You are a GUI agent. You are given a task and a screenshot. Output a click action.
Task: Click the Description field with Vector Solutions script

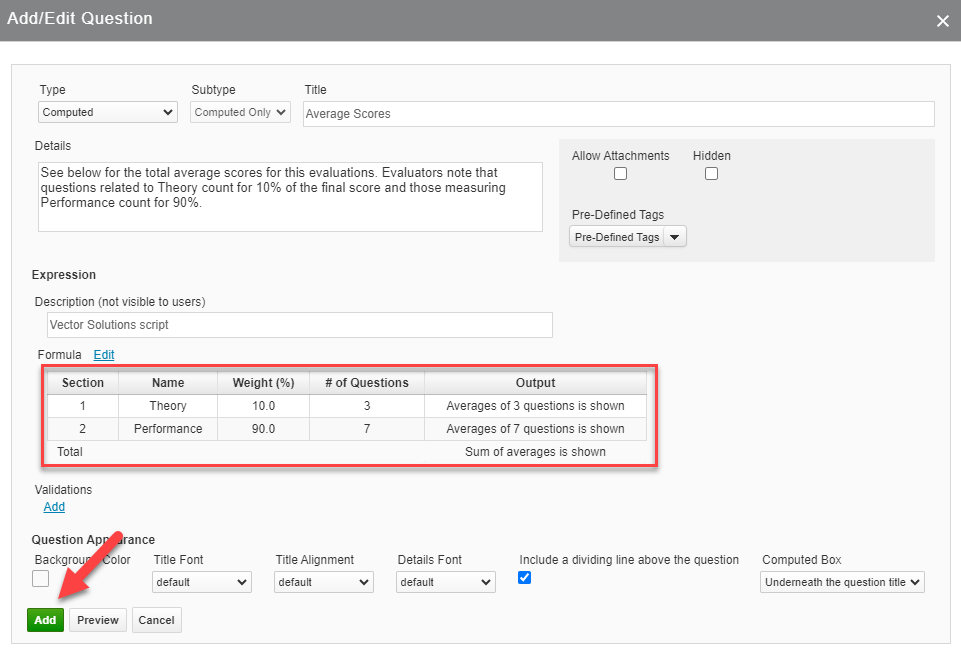pos(299,325)
